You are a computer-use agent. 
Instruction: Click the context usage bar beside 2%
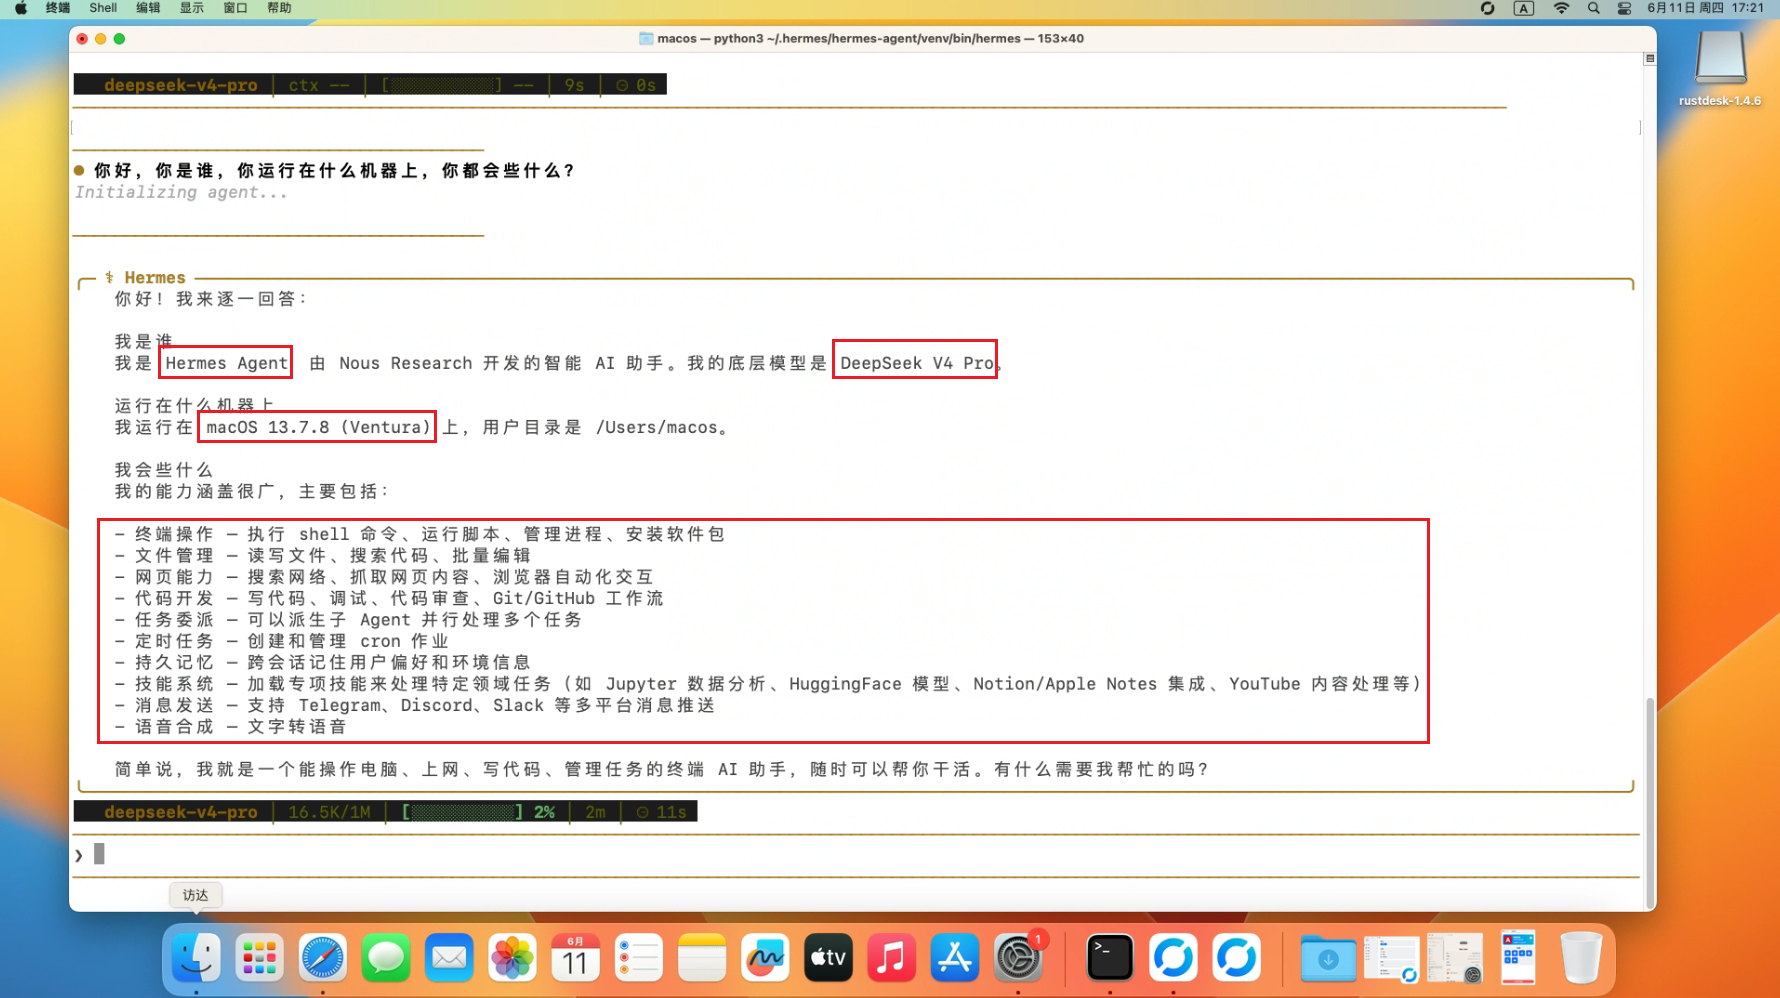[x=462, y=812]
